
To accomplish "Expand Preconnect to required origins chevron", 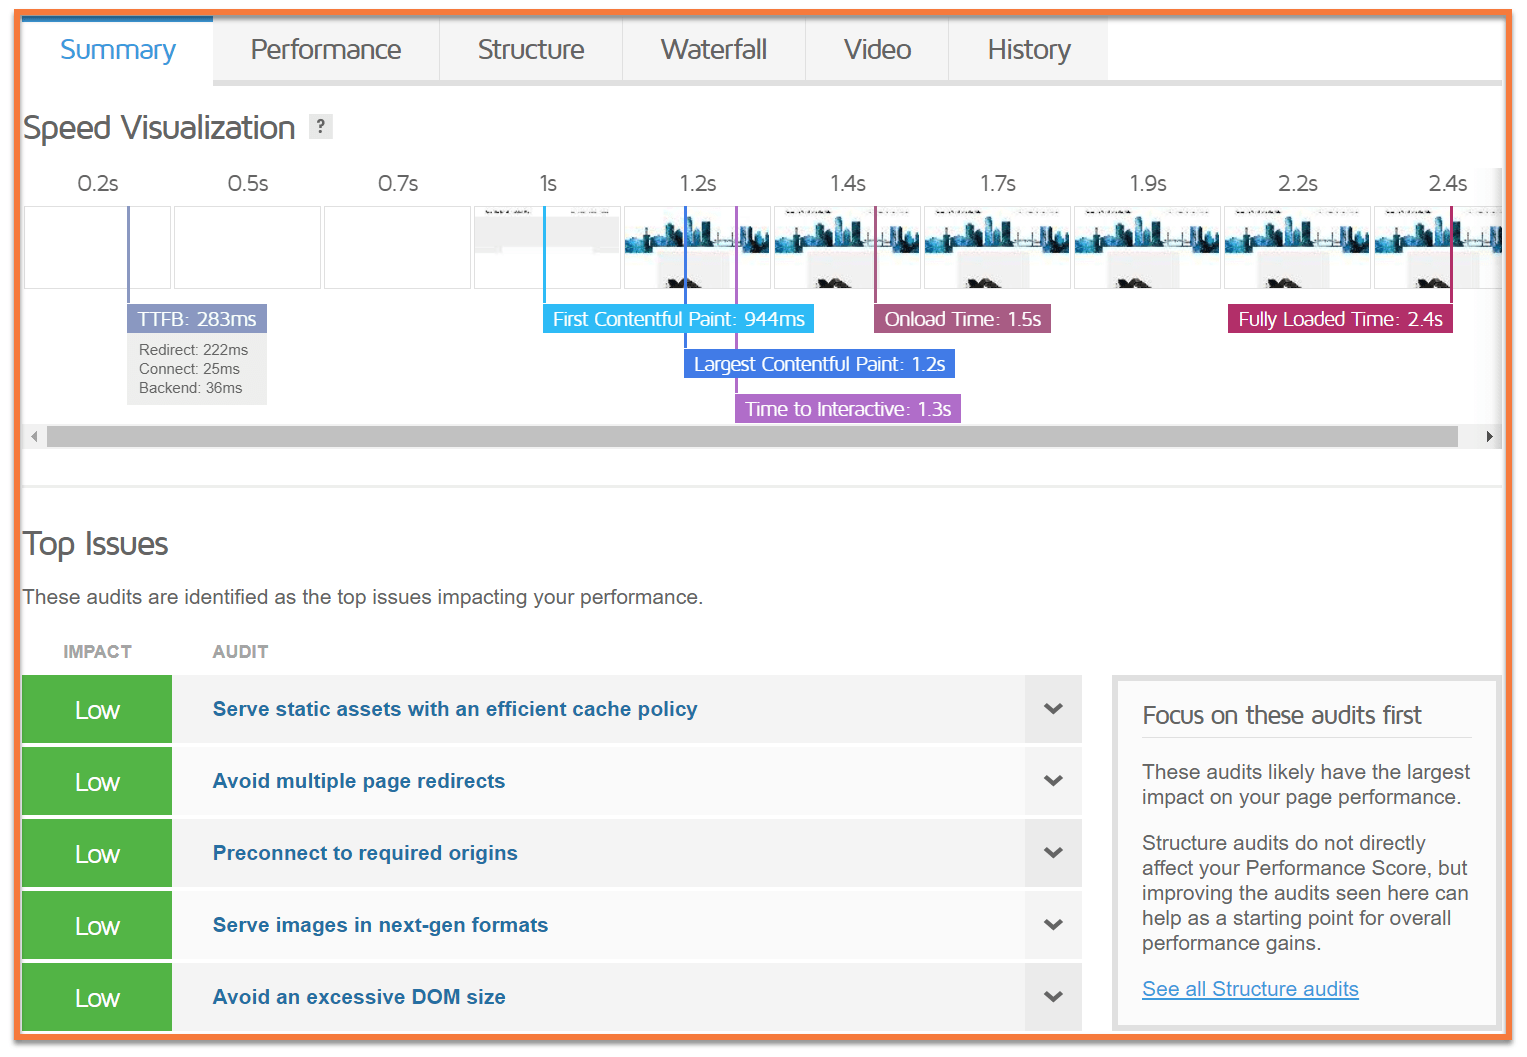I will coord(1052,853).
